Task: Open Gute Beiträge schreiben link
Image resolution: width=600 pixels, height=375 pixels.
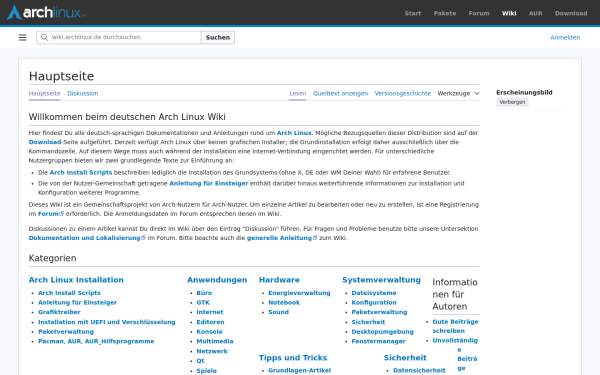Action: [455, 326]
